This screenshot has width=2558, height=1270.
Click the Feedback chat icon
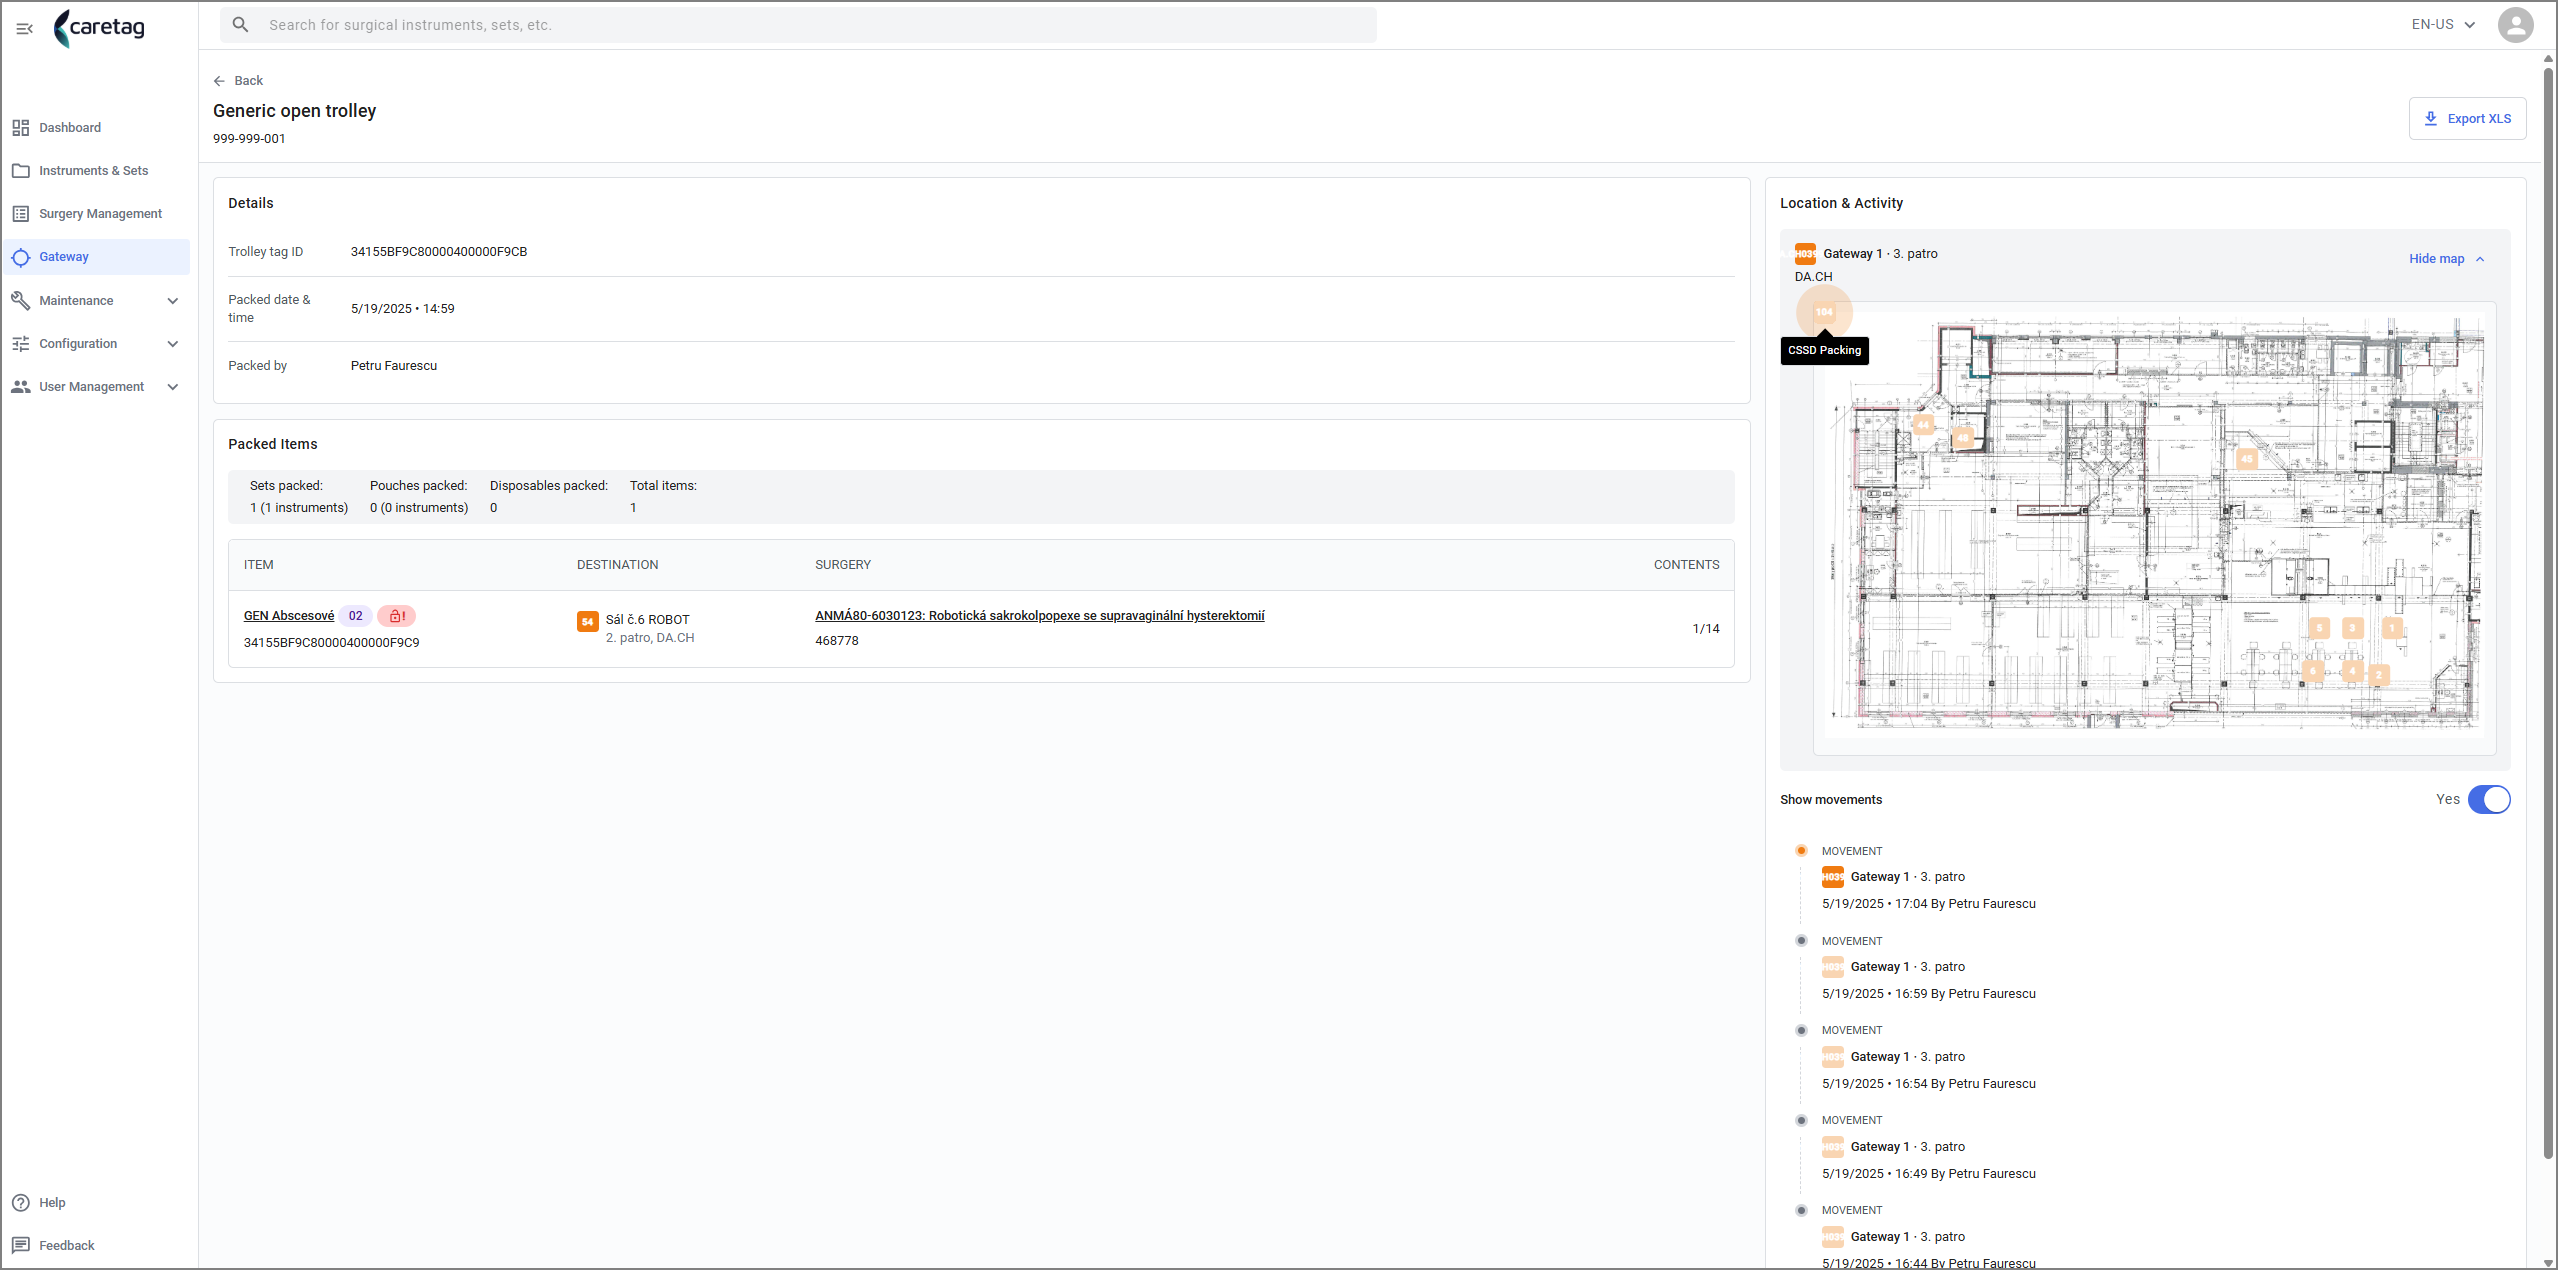[21, 1245]
